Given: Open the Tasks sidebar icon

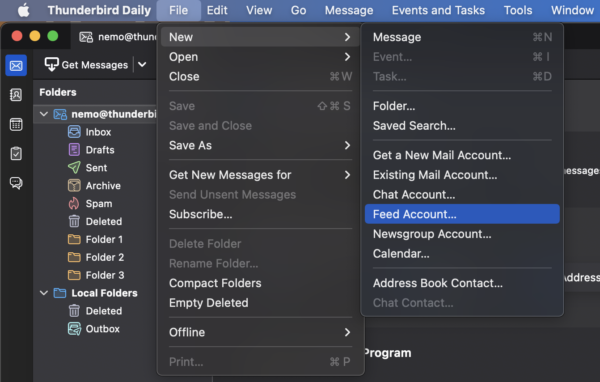Looking at the screenshot, I should coord(16,153).
